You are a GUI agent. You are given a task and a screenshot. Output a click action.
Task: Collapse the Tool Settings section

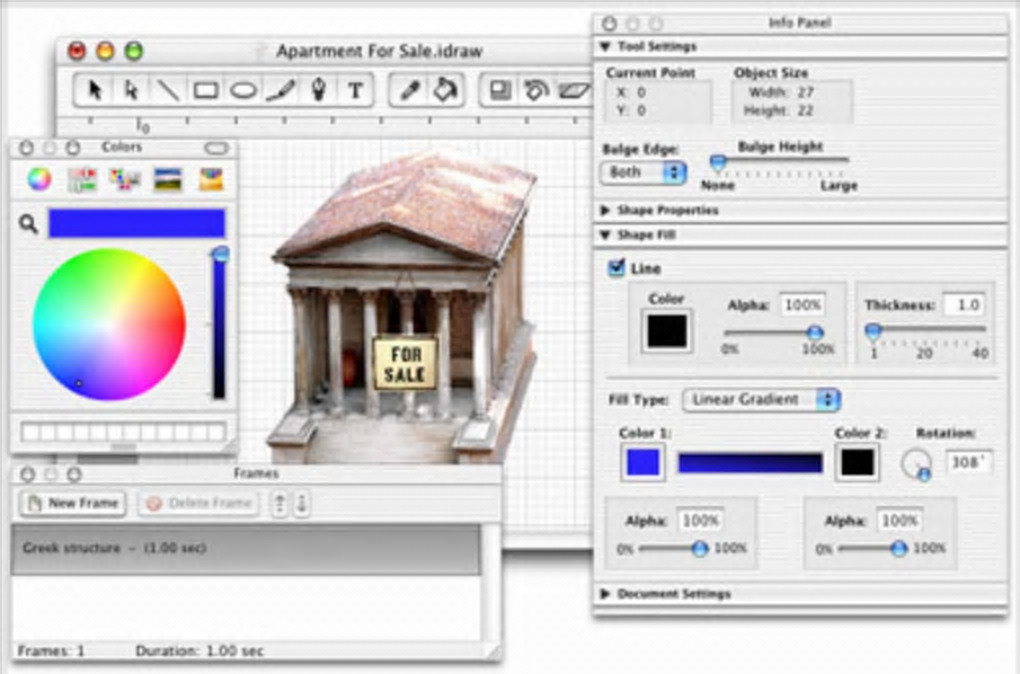tap(605, 46)
